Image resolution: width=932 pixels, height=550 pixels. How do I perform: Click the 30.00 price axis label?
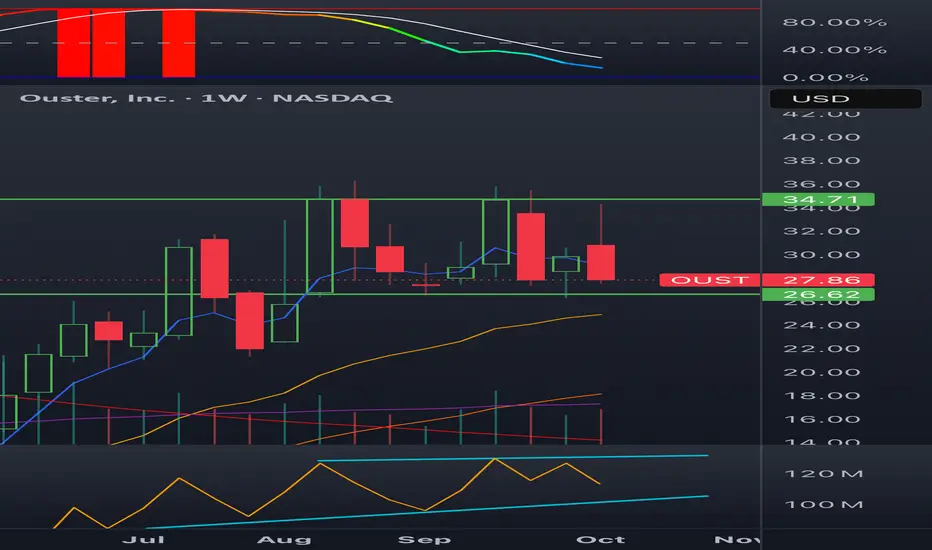pyautogui.click(x=821, y=255)
